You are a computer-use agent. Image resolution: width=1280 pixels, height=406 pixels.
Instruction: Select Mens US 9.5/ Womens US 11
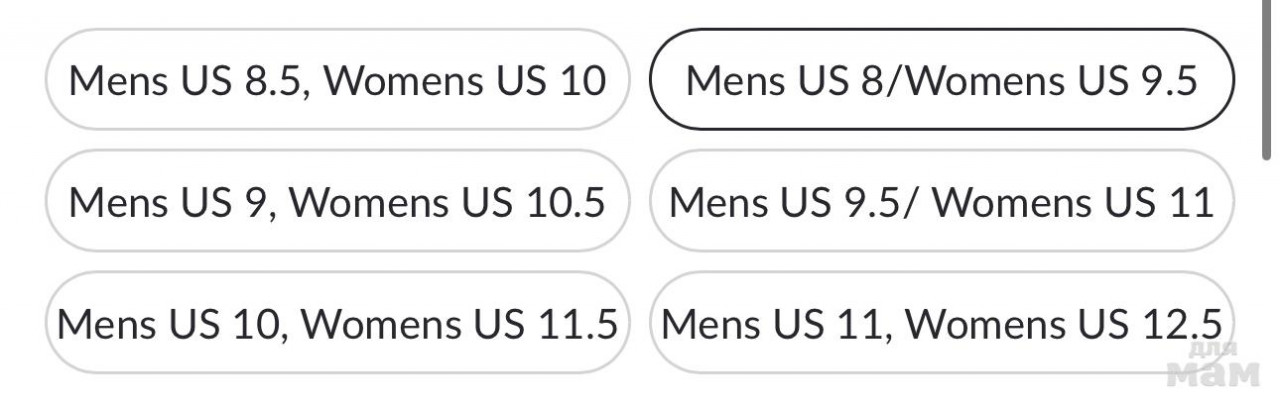[x=942, y=202]
